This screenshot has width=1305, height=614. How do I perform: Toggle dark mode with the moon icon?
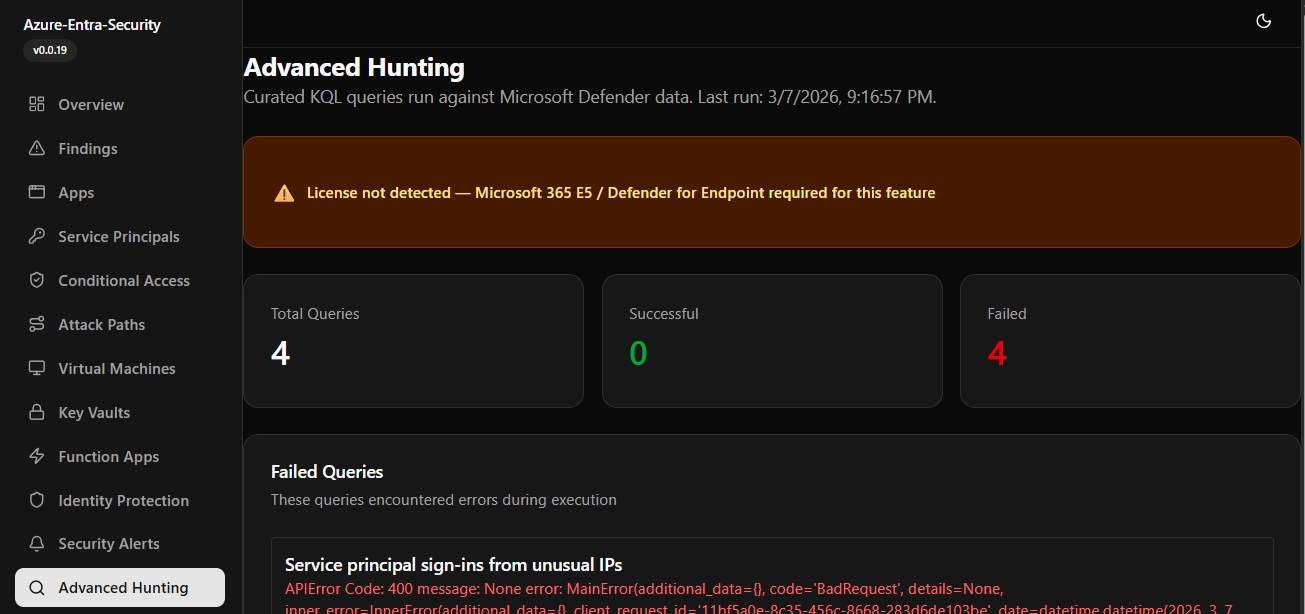[1263, 21]
